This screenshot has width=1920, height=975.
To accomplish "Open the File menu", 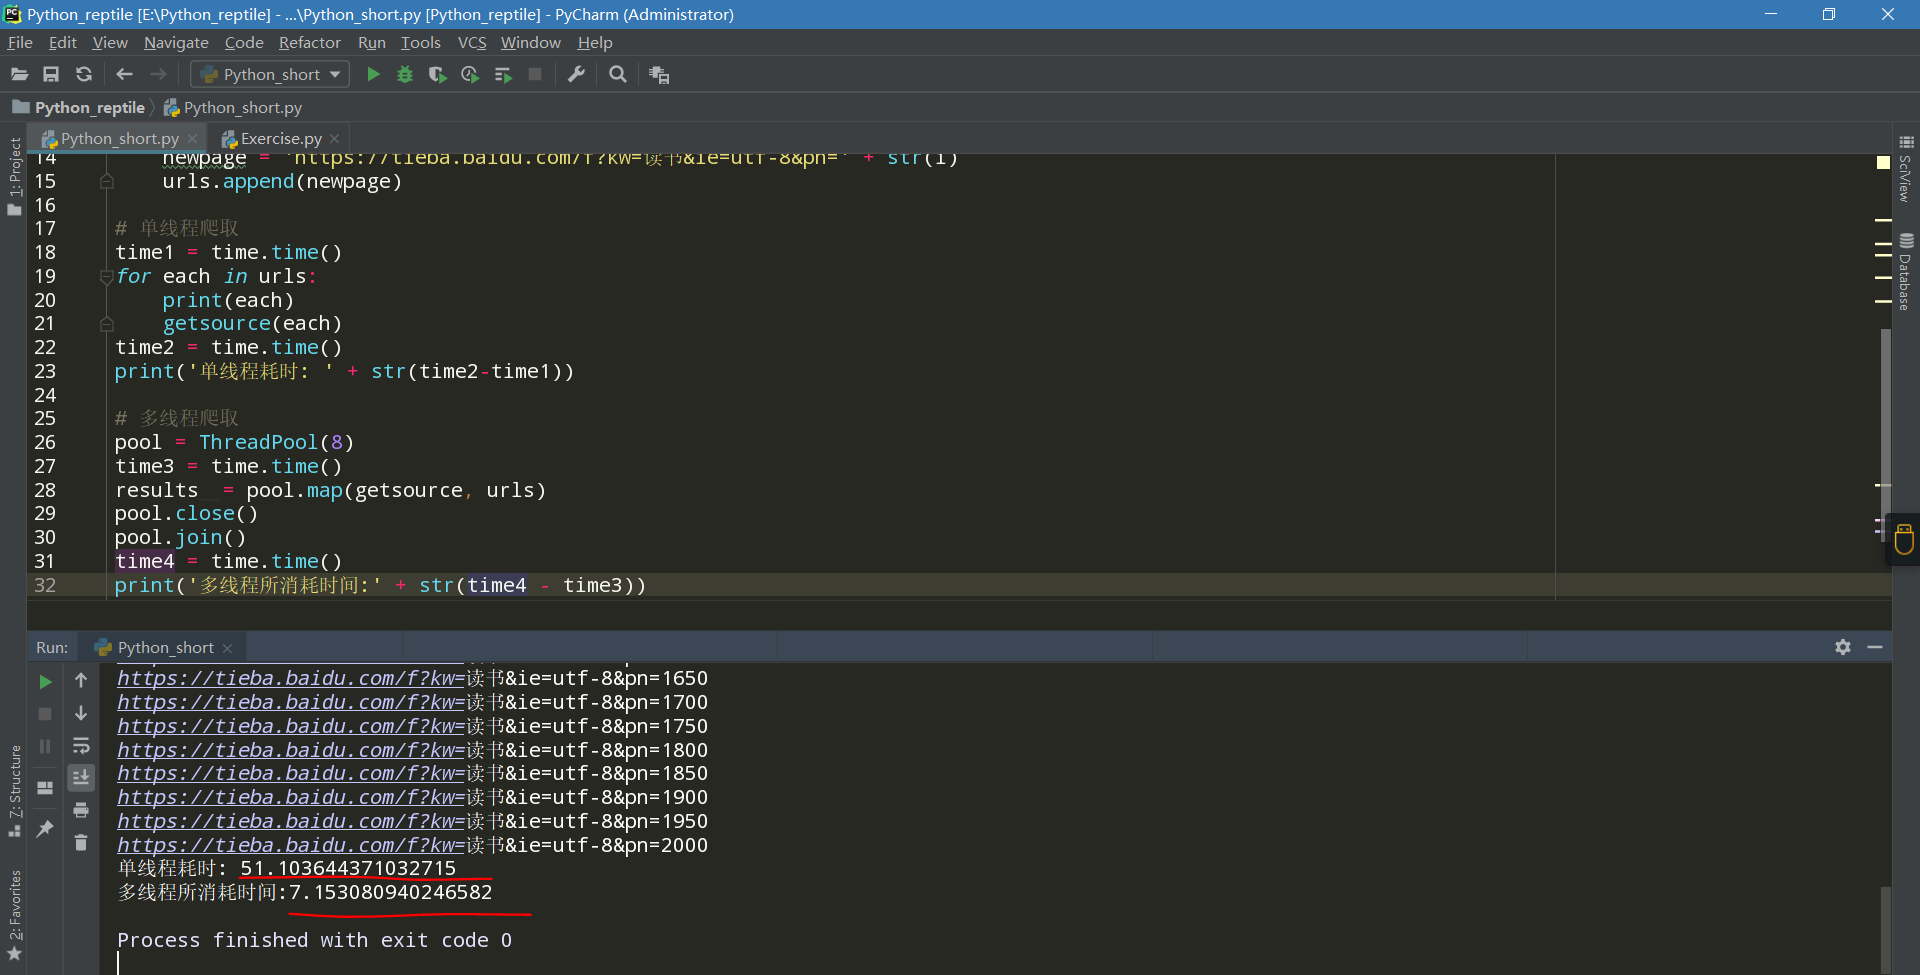I will pyautogui.click(x=20, y=42).
